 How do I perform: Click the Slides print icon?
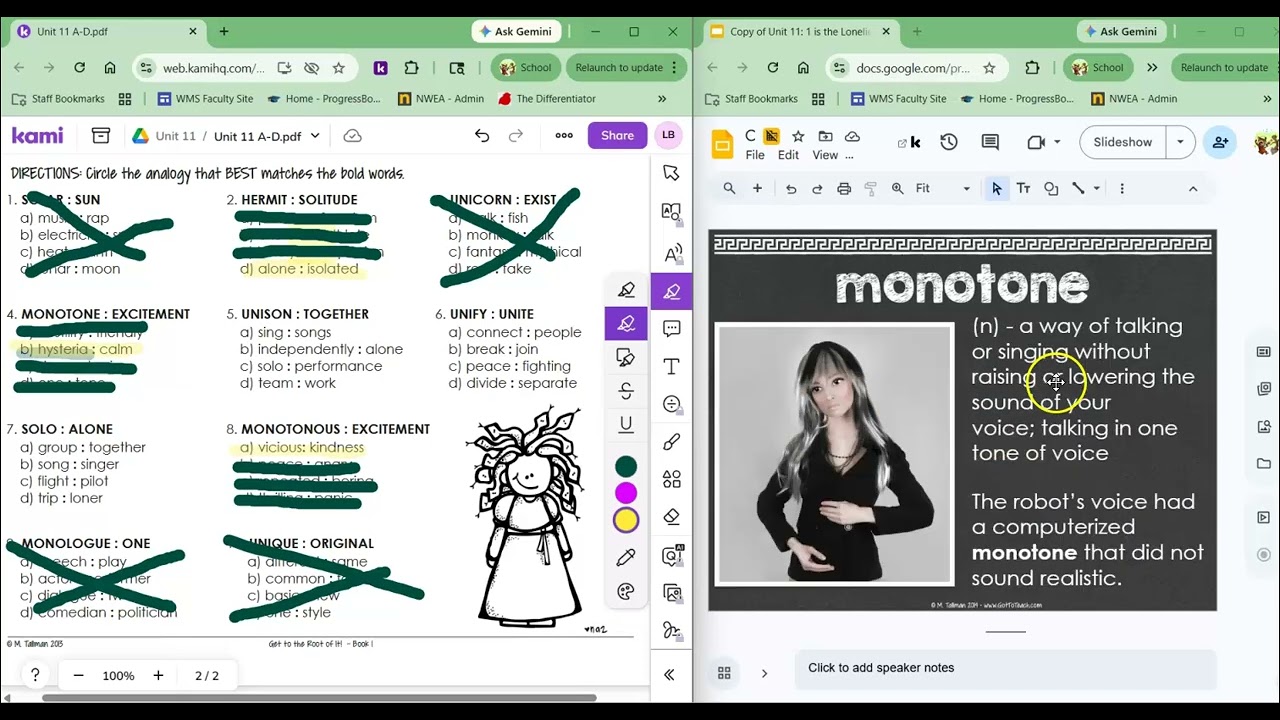(x=844, y=188)
